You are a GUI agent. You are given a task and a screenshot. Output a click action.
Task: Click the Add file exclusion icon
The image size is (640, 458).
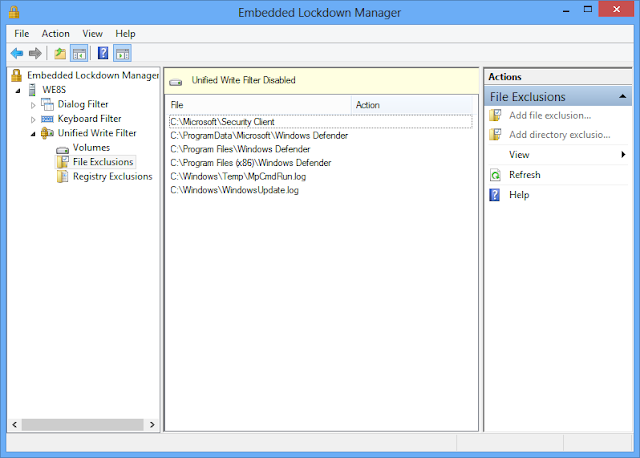(x=495, y=116)
